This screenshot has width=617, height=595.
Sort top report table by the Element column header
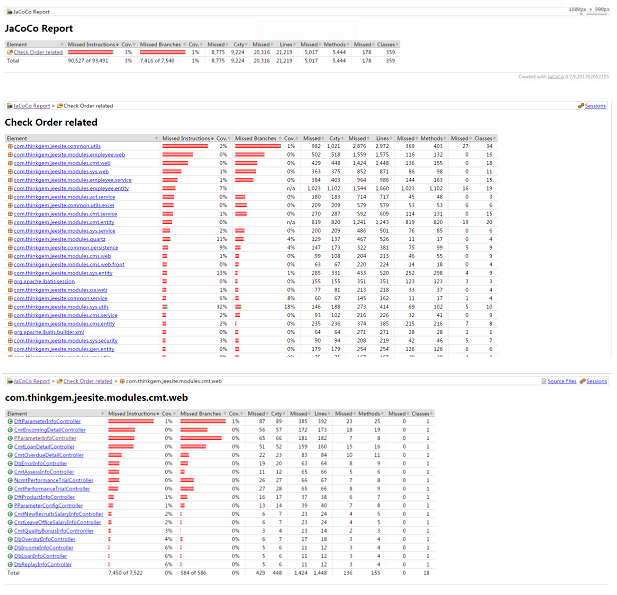[x=35, y=44]
